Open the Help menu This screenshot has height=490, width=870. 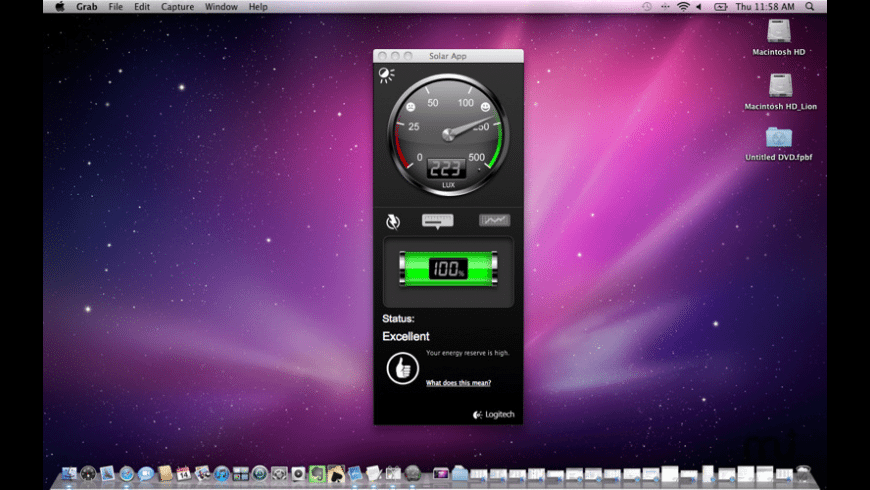pos(258,7)
